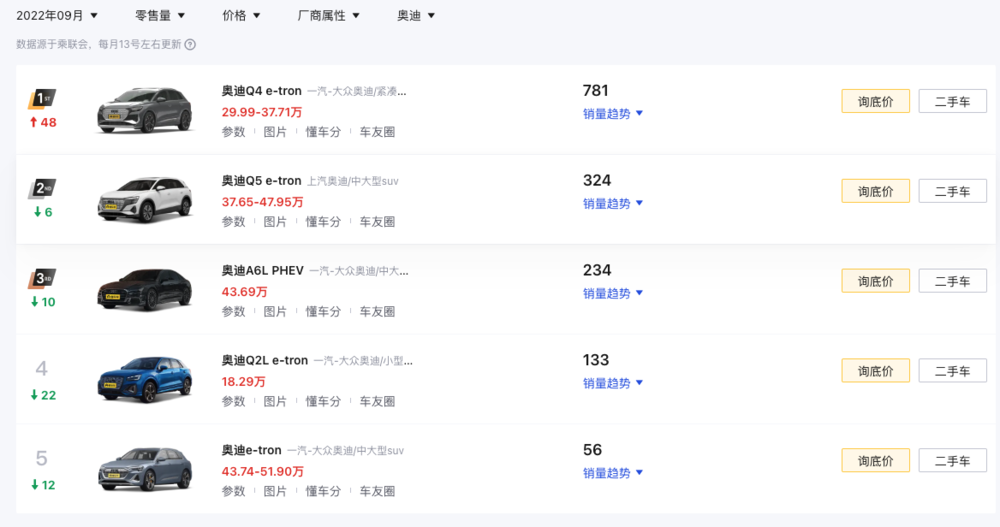Click price 43.74-51.90万

[262, 472]
